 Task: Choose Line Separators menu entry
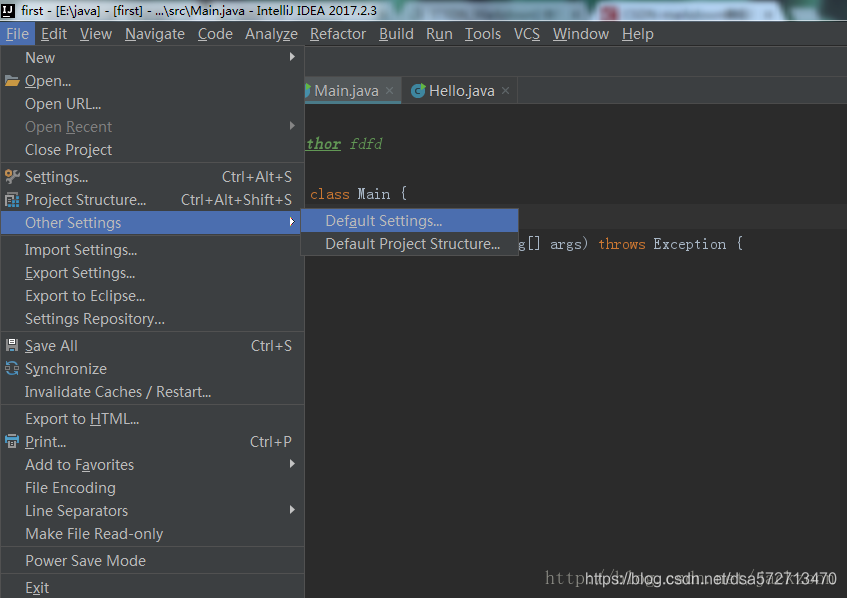click(152, 510)
